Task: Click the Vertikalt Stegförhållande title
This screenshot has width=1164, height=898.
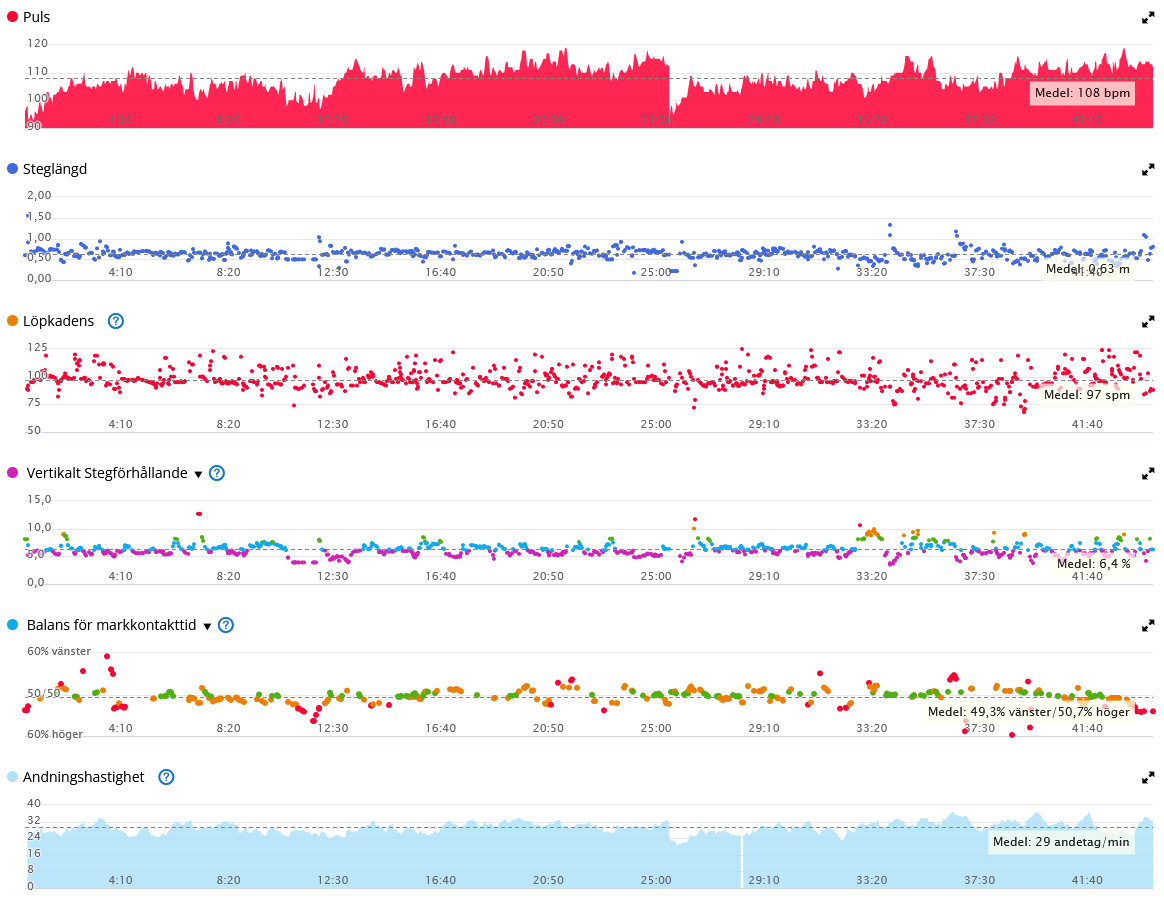Action: [x=107, y=473]
